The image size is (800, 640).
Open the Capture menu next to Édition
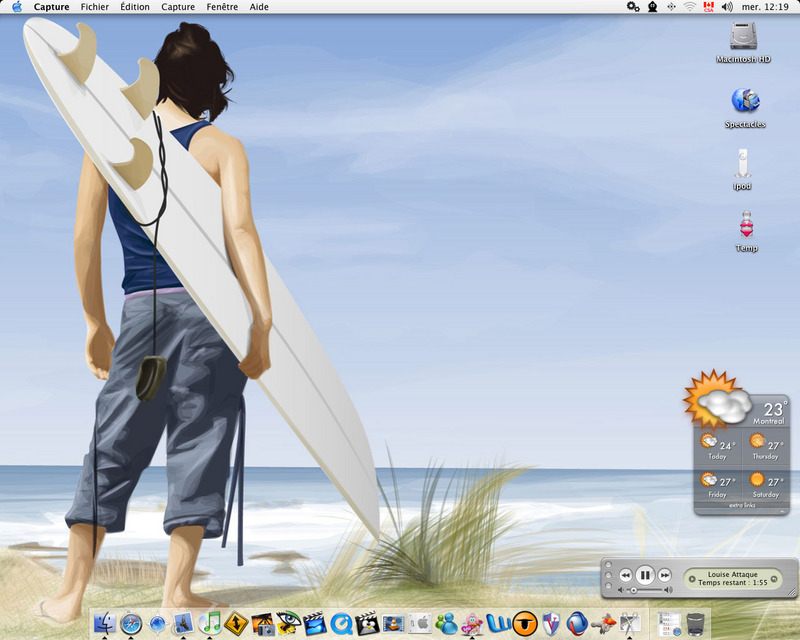tap(178, 7)
